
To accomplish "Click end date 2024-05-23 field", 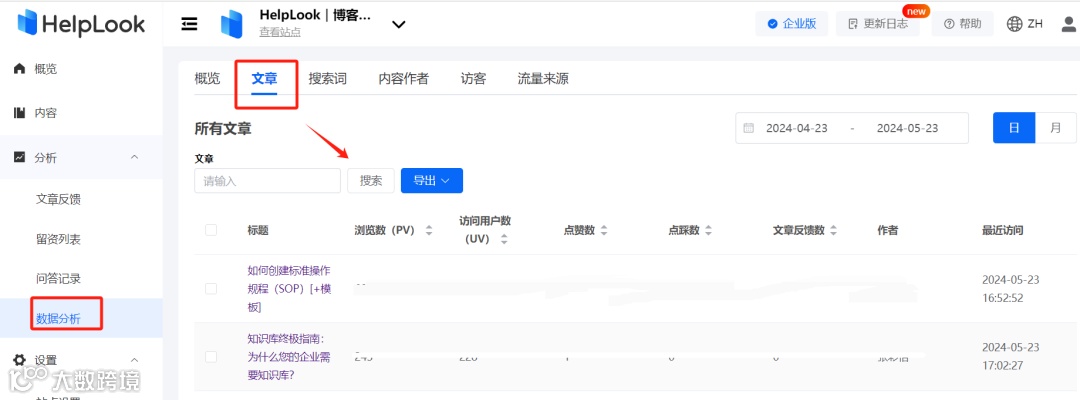I will 907,128.
